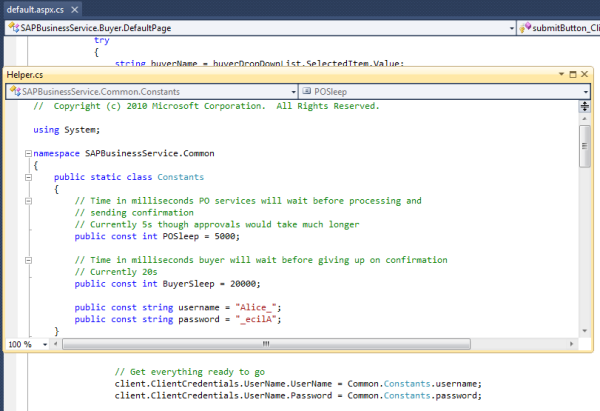Click the vertical scrollbar down arrow in Helper.cs
Viewport: 600px width, 411px height.
[x=584, y=331]
